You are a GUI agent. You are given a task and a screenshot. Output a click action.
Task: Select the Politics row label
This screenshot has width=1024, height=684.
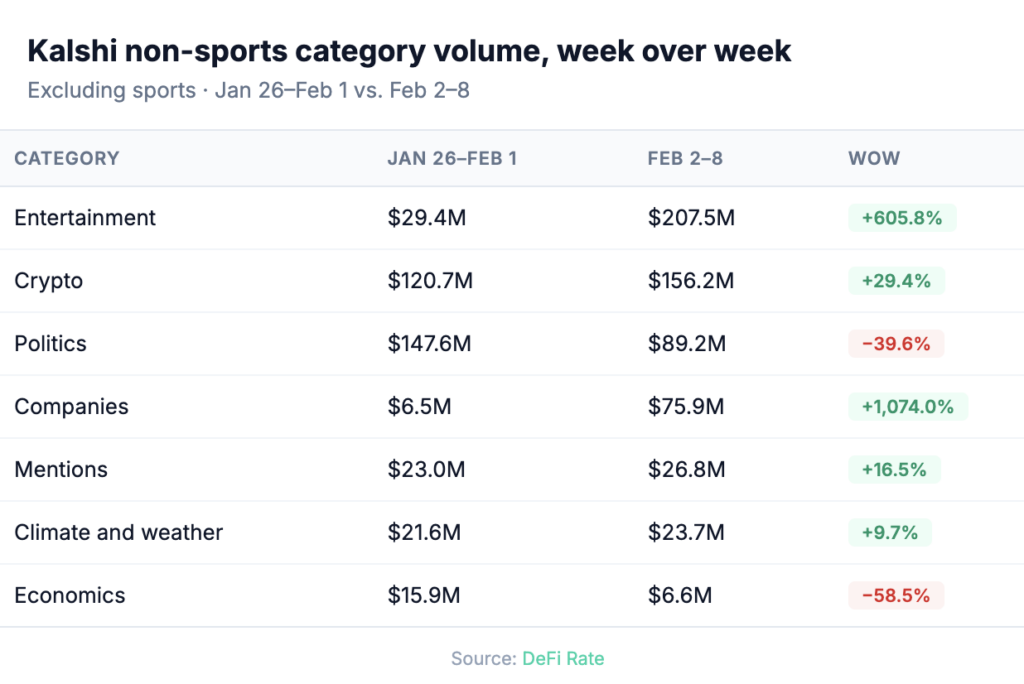(x=50, y=344)
